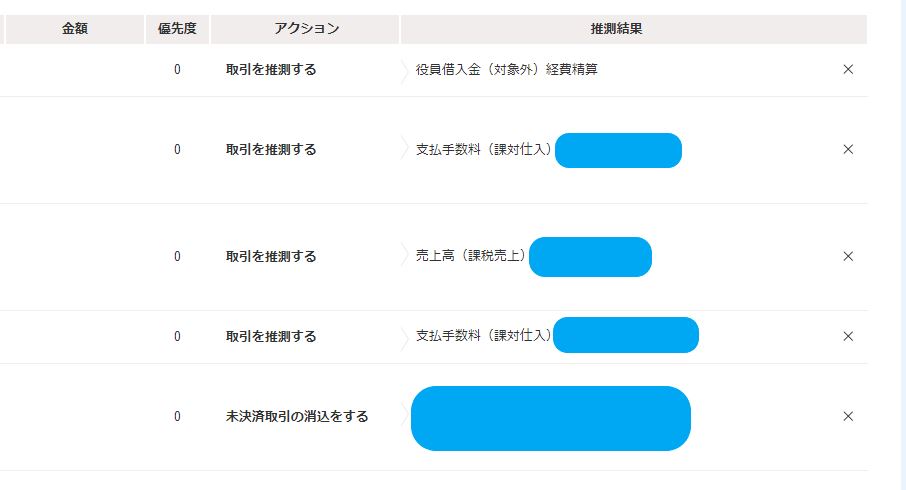
Task: Click the vertical scrollbar on the right edge
Action: click(x=897, y=245)
